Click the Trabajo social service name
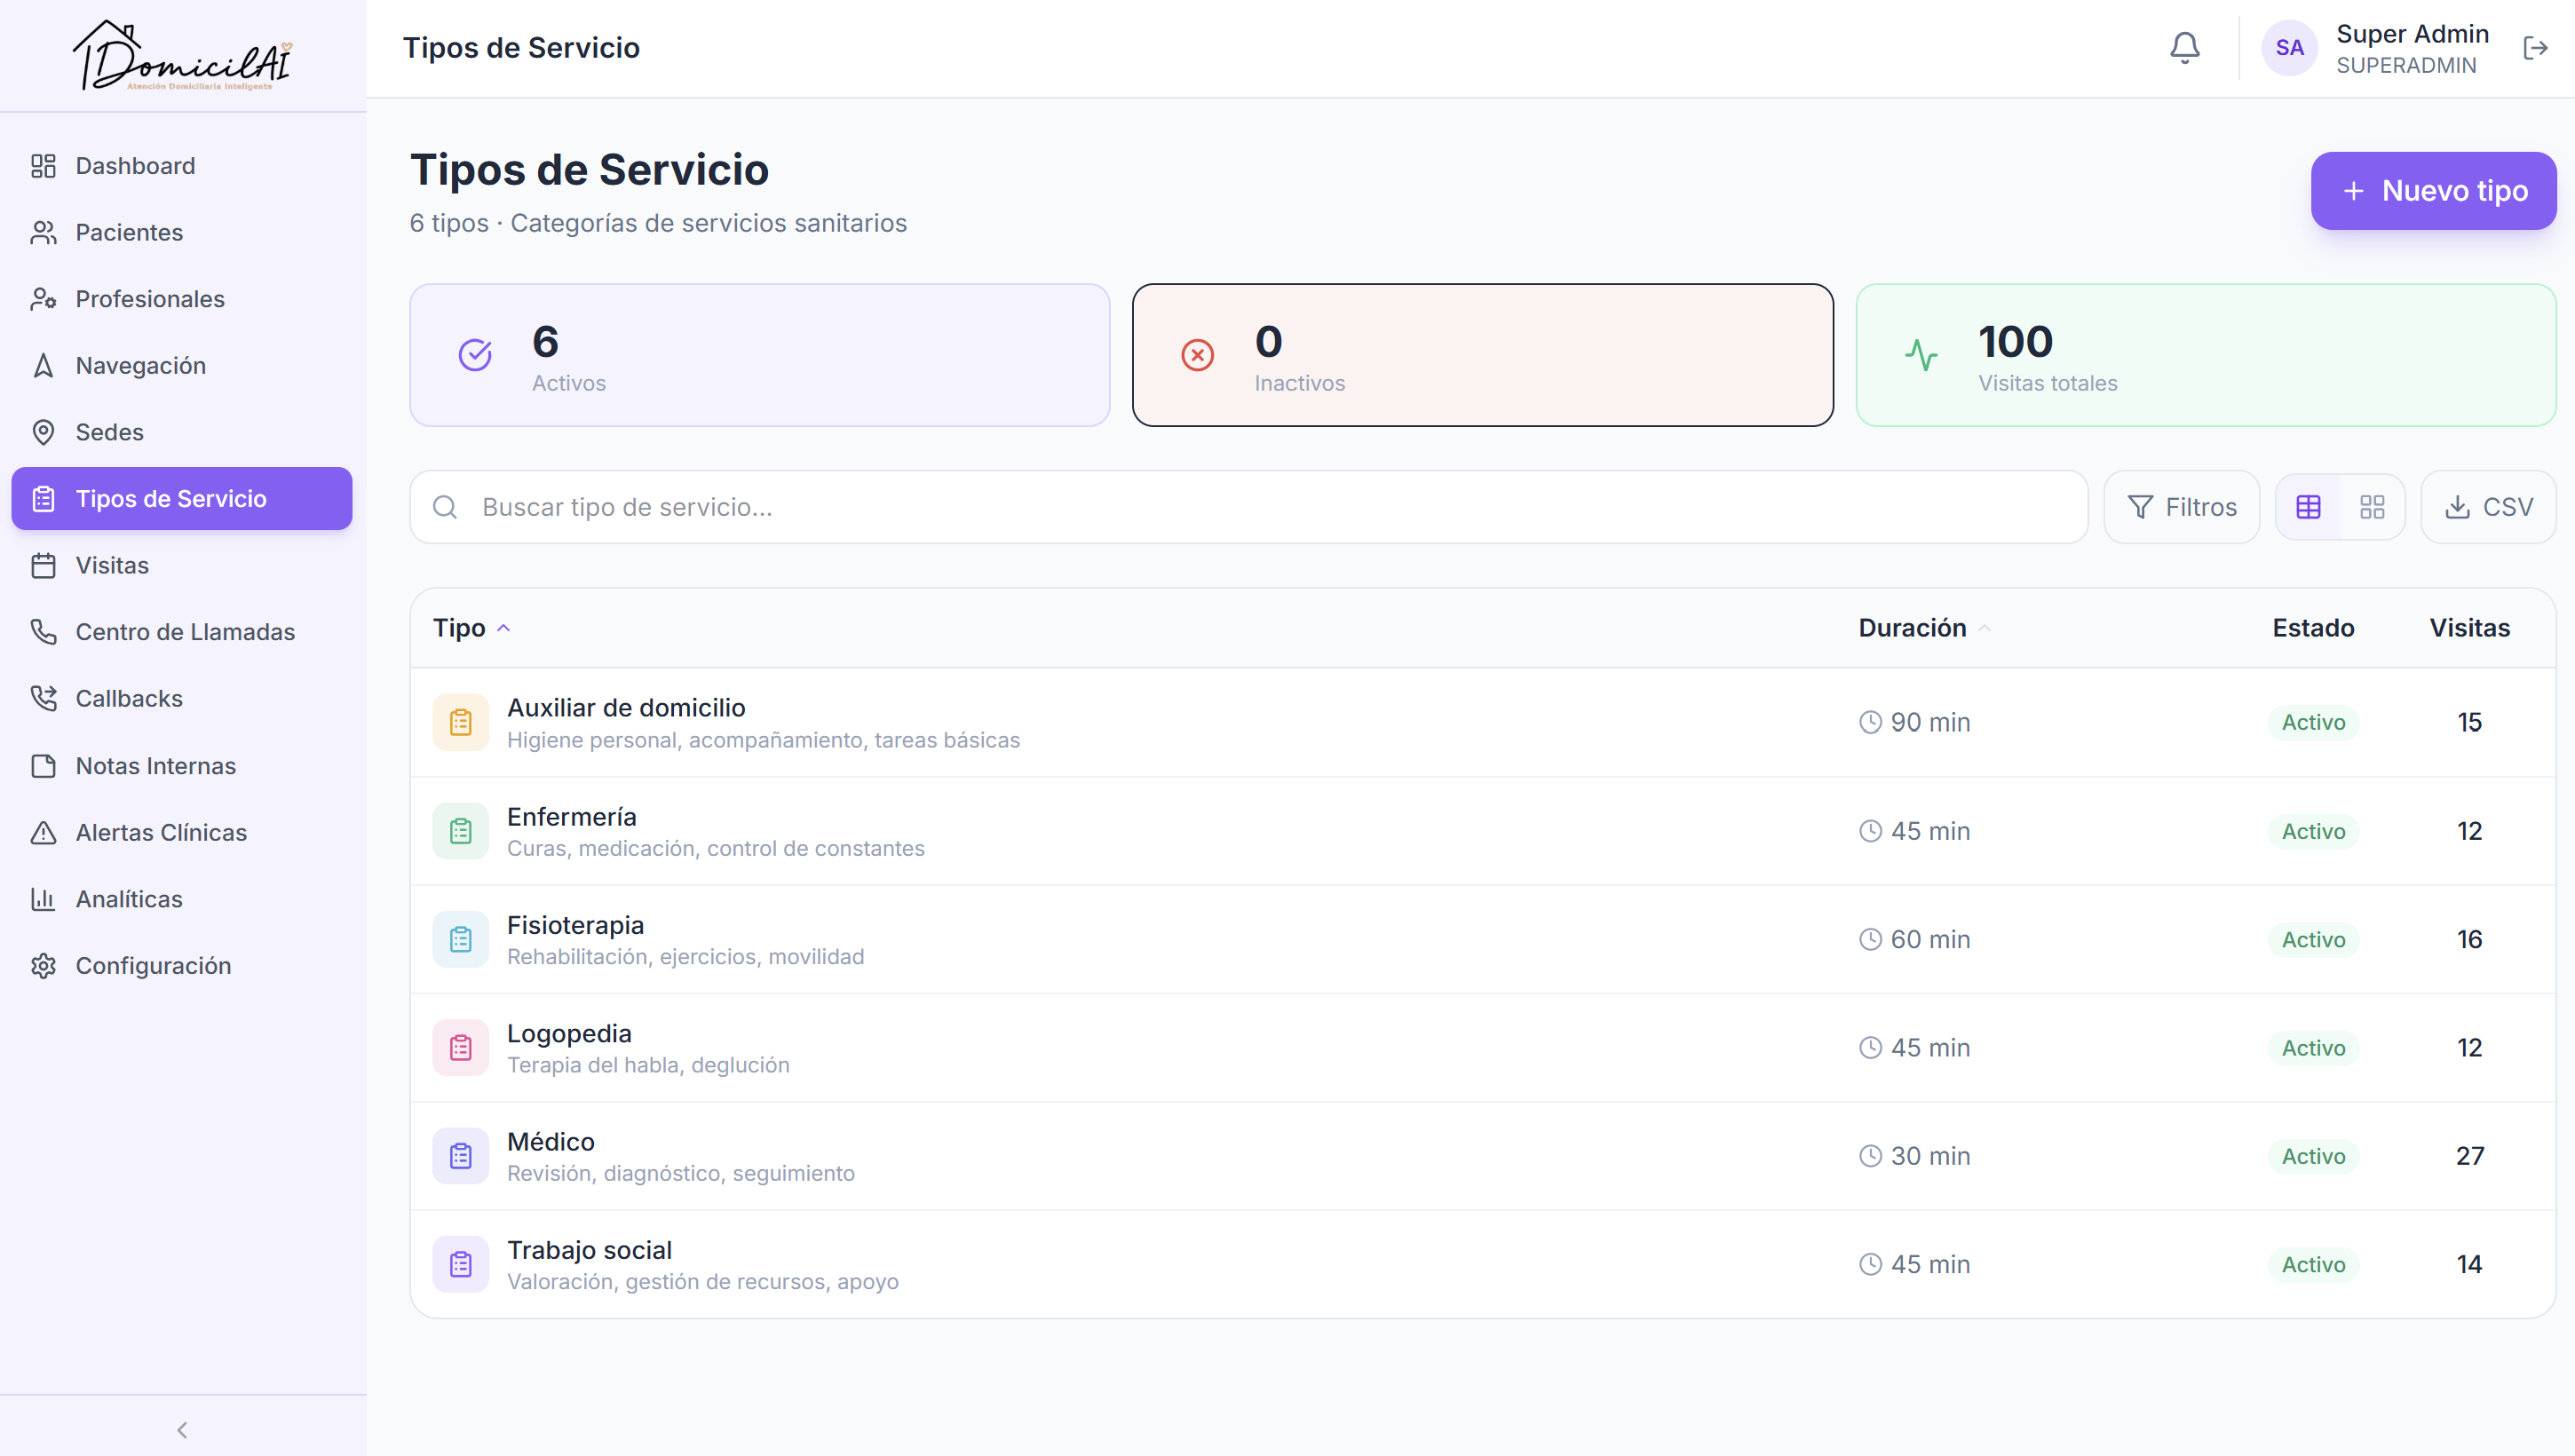This screenshot has height=1456, width=2575. click(x=590, y=1250)
